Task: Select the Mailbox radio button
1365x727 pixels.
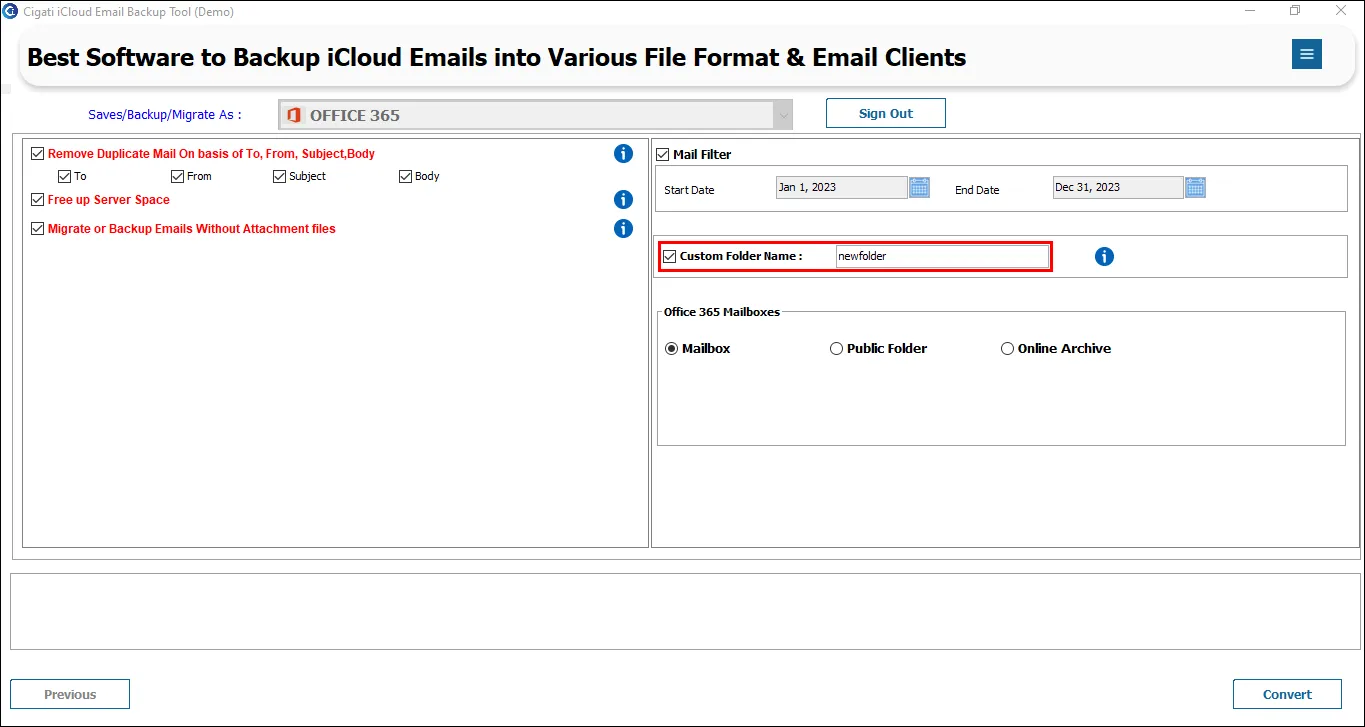Action: [672, 349]
